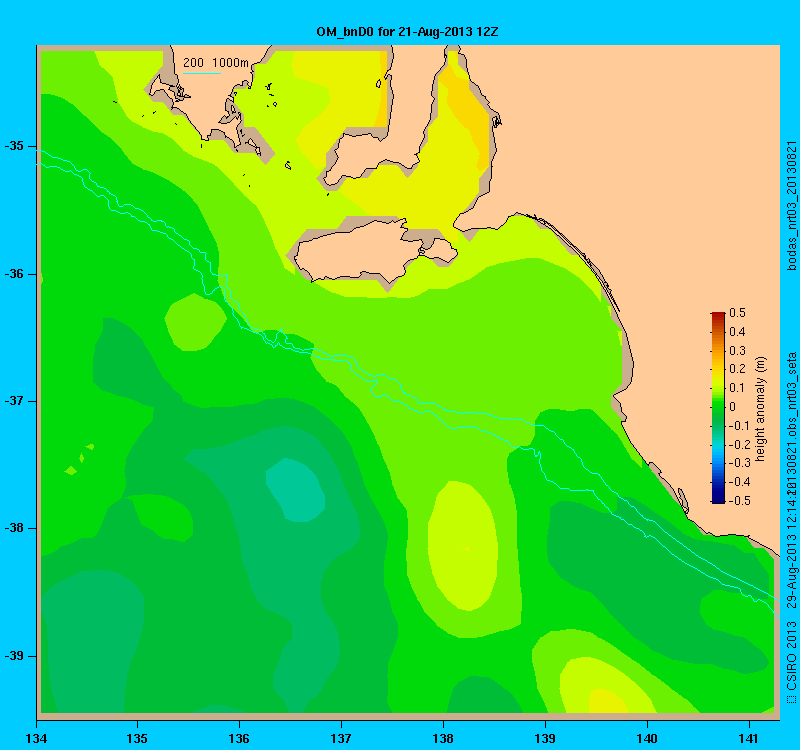Click the latitude label '-37'

(14, 401)
